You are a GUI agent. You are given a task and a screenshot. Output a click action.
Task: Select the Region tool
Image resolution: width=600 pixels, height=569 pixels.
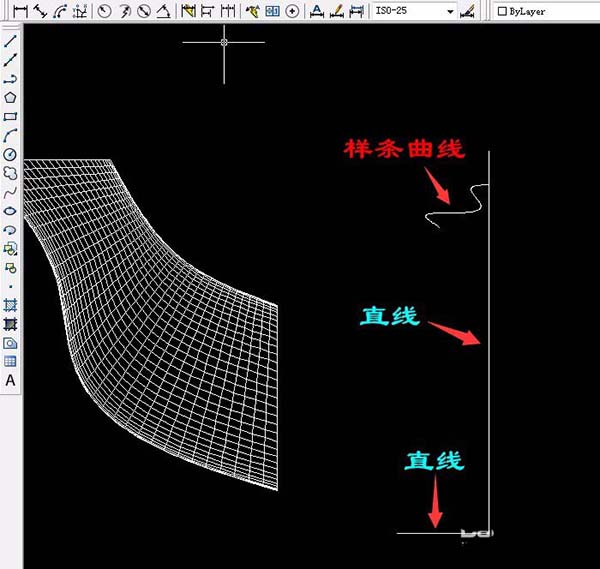[10, 343]
